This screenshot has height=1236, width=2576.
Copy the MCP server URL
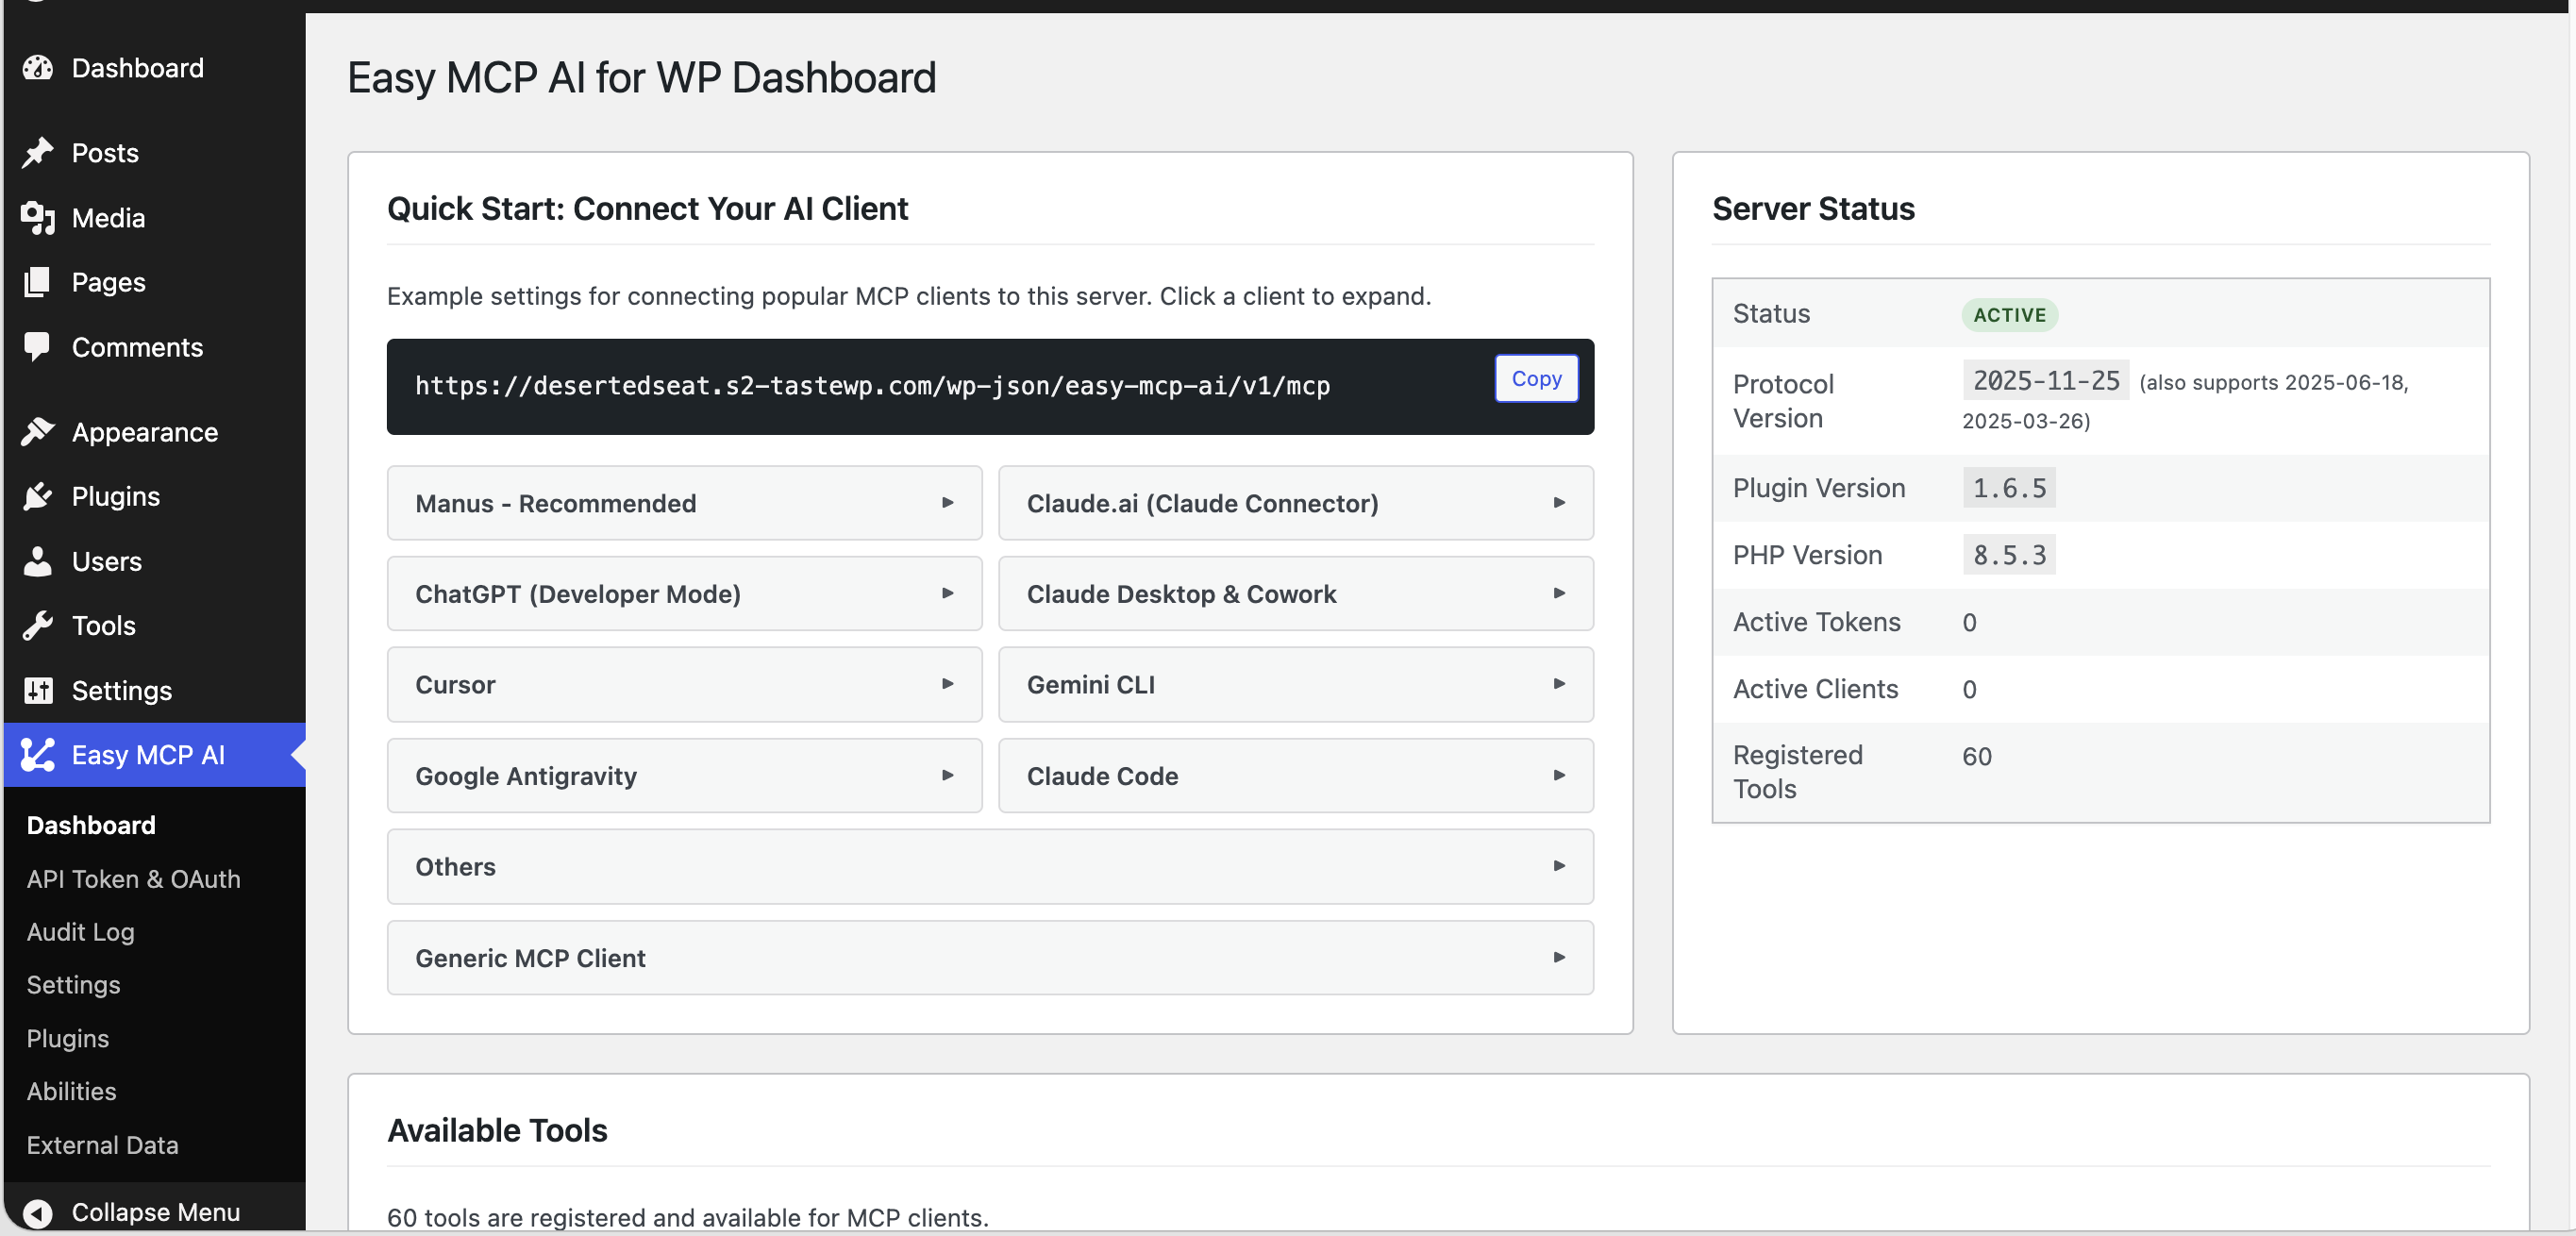point(1536,378)
